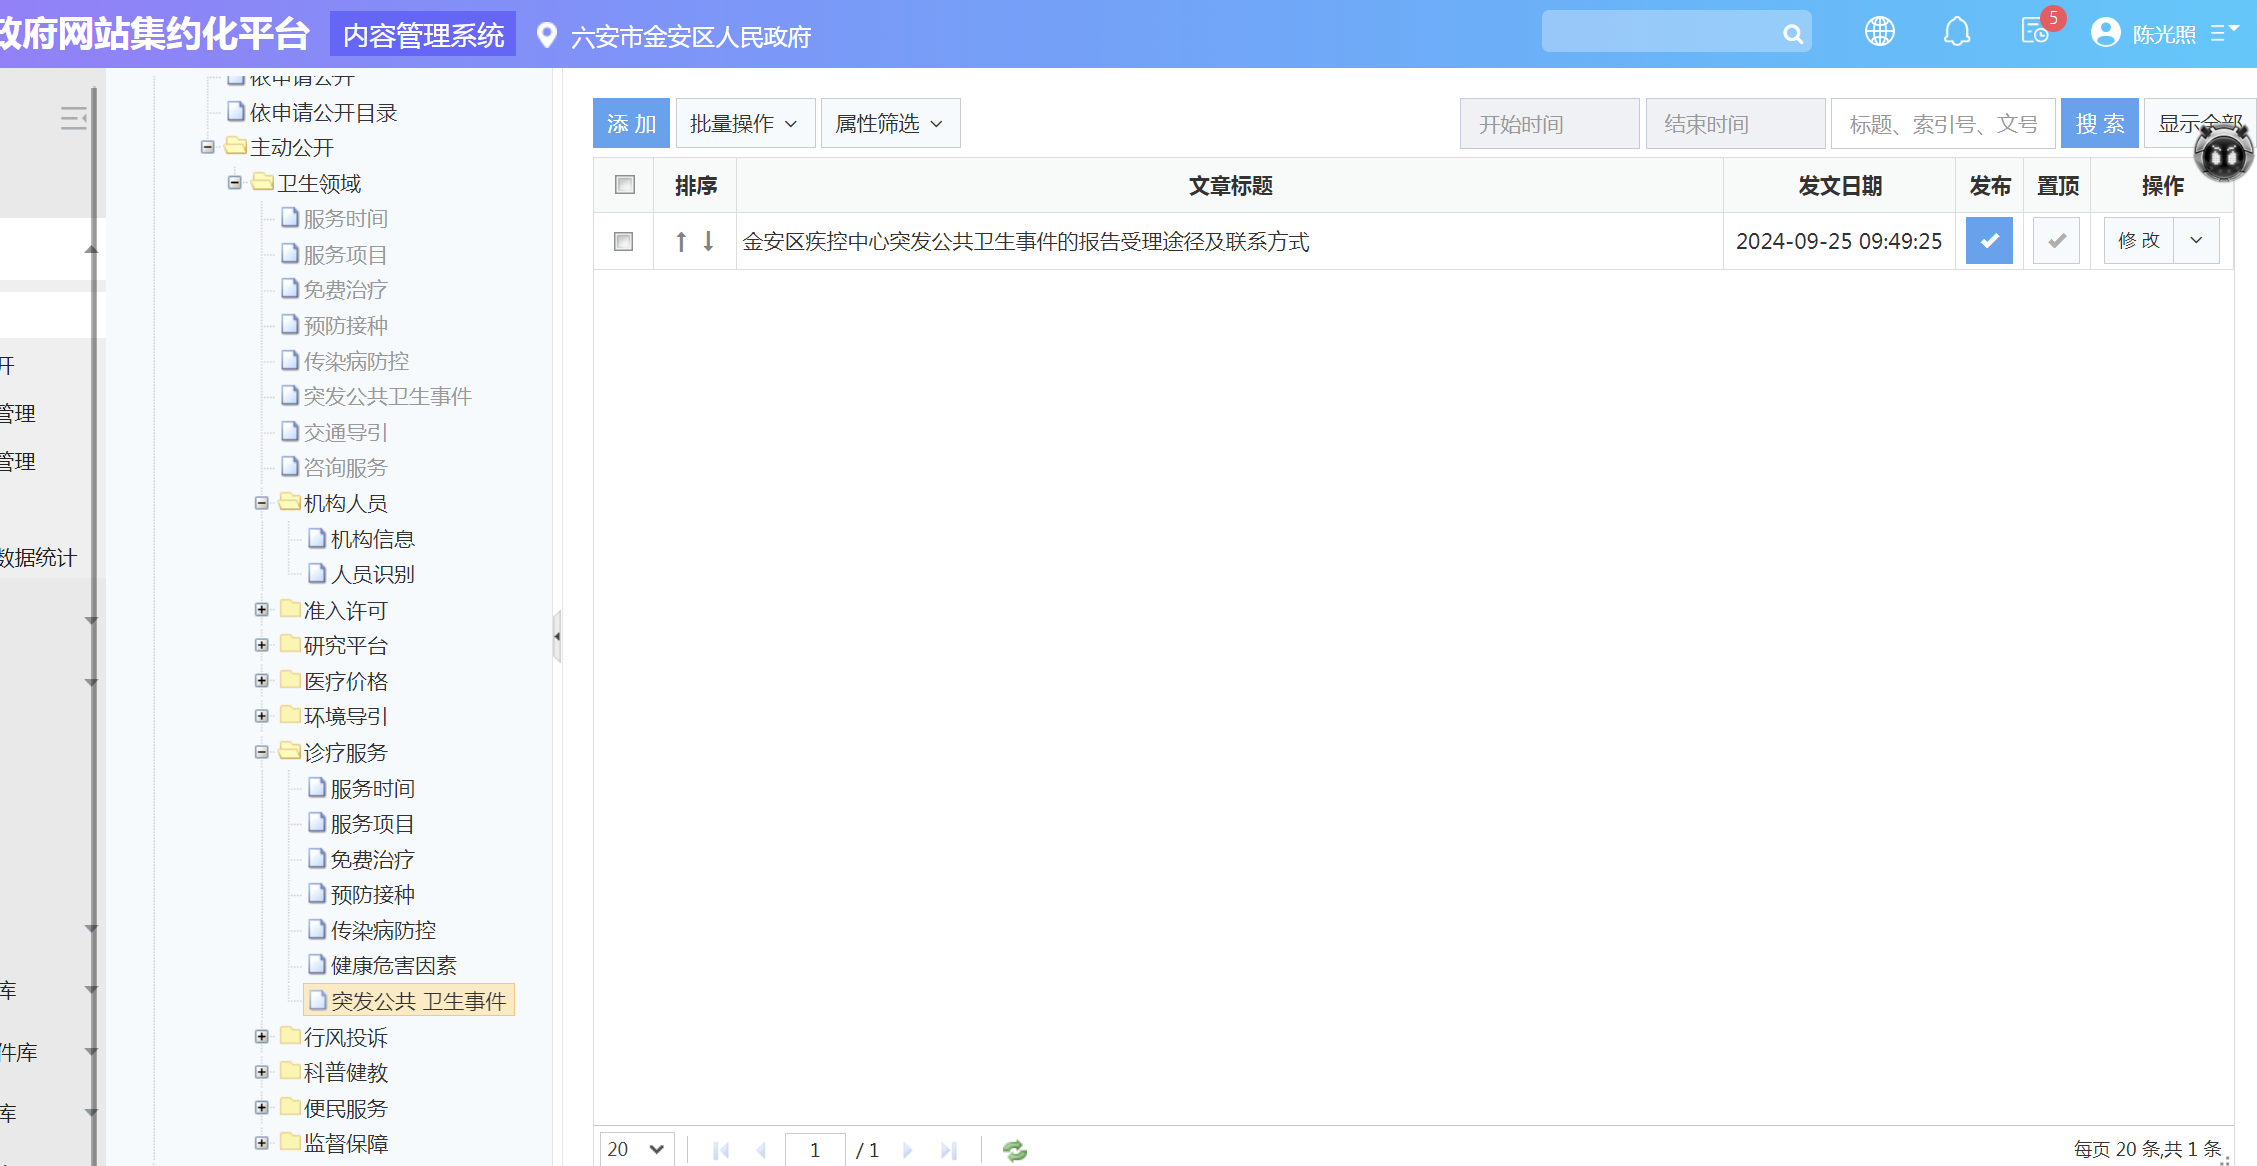Click the 添加 button
This screenshot has width=2257, height=1166.
[631, 124]
